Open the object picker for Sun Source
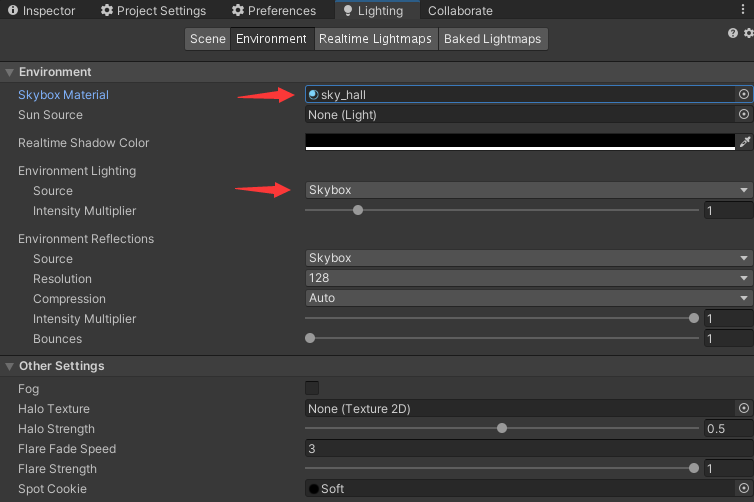 click(x=743, y=114)
